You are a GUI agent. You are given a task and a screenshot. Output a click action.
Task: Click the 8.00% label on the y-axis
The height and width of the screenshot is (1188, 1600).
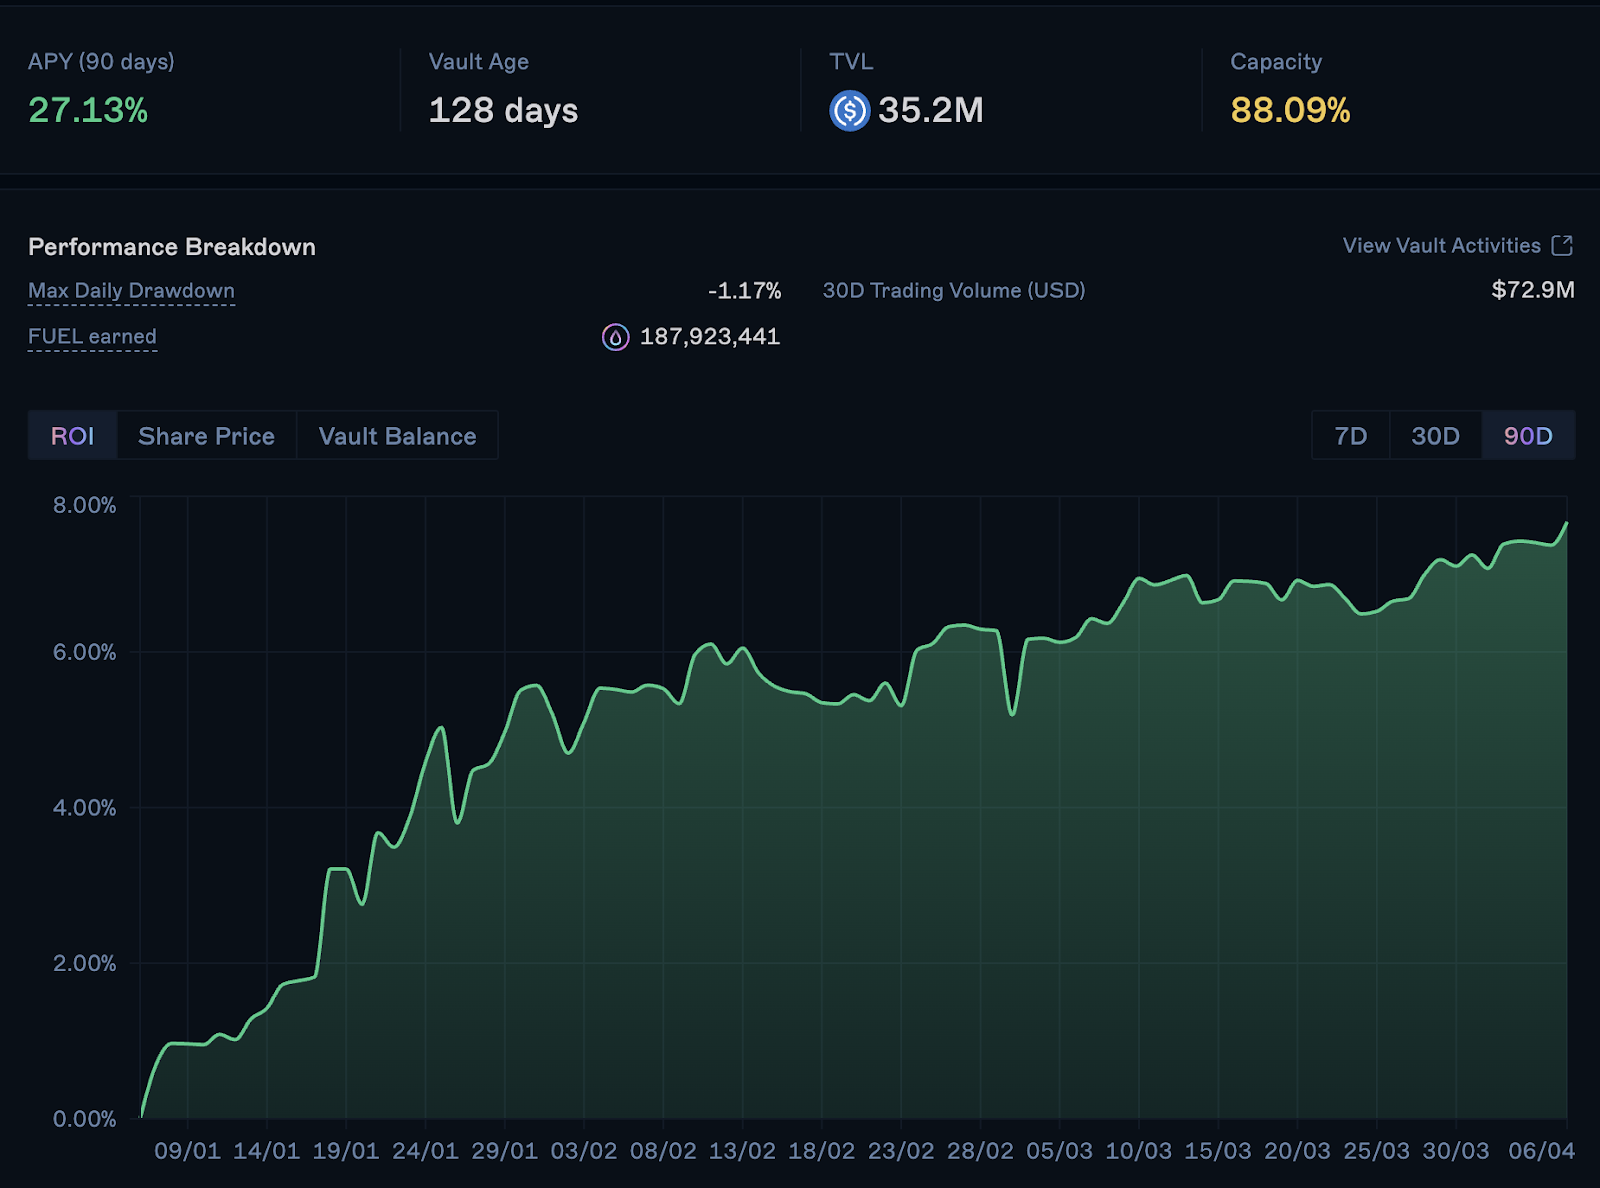pos(84,505)
